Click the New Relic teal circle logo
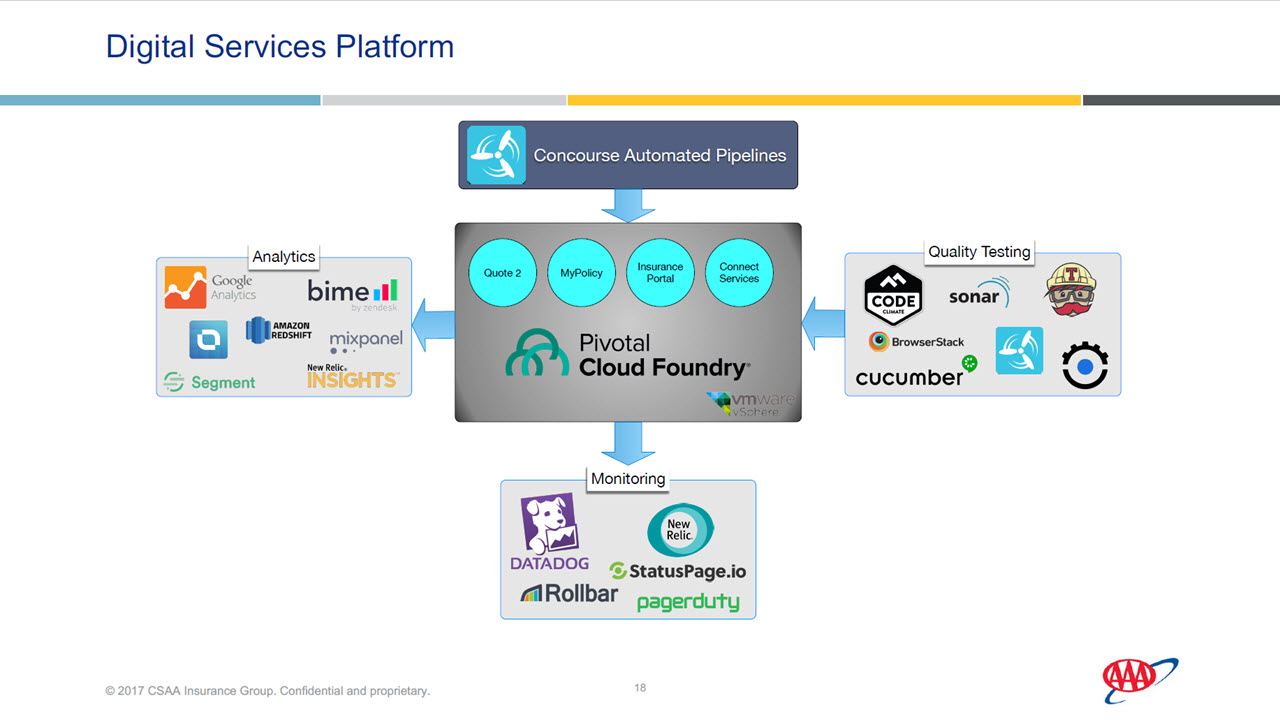This screenshot has height=720, width=1280. click(x=680, y=530)
